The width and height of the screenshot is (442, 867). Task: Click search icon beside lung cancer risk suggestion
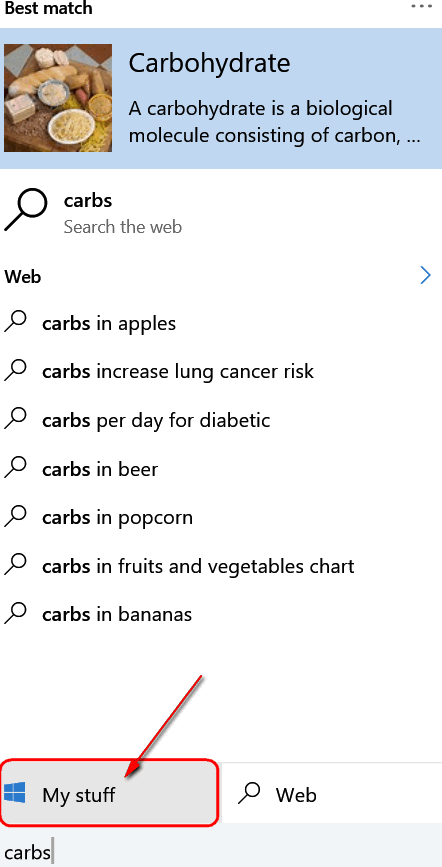tap(15, 370)
